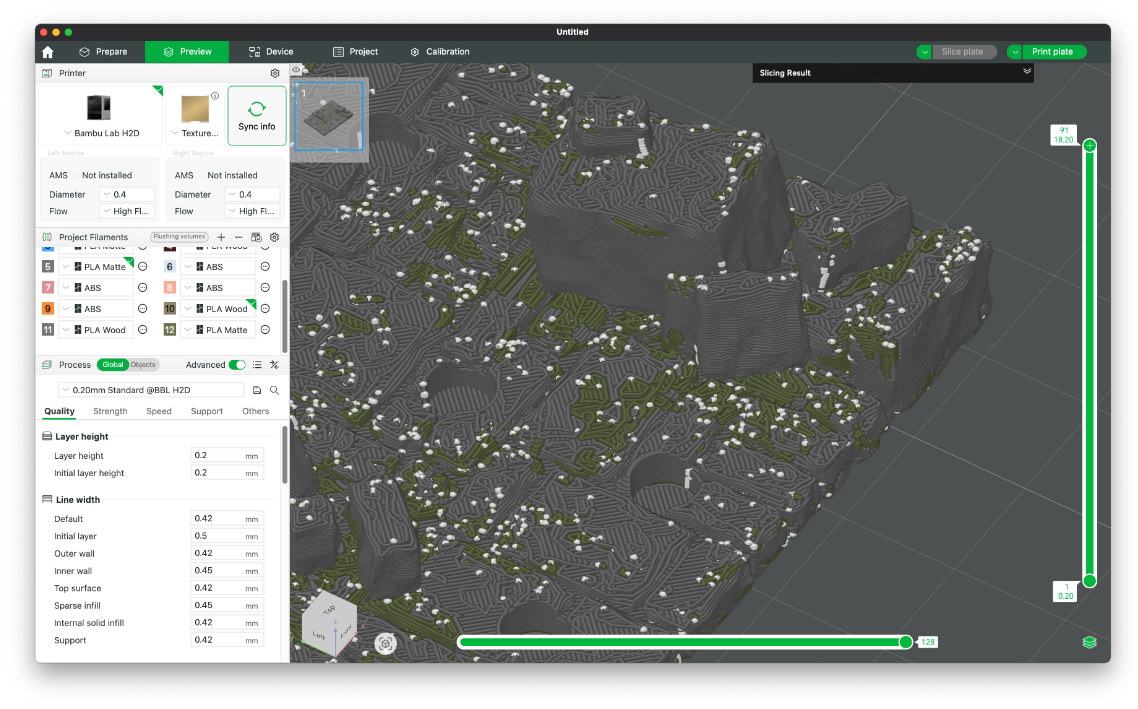Click the Sync info button
The width and height of the screenshot is (1138, 709).
pyautogui.click(x=257, y=116)
